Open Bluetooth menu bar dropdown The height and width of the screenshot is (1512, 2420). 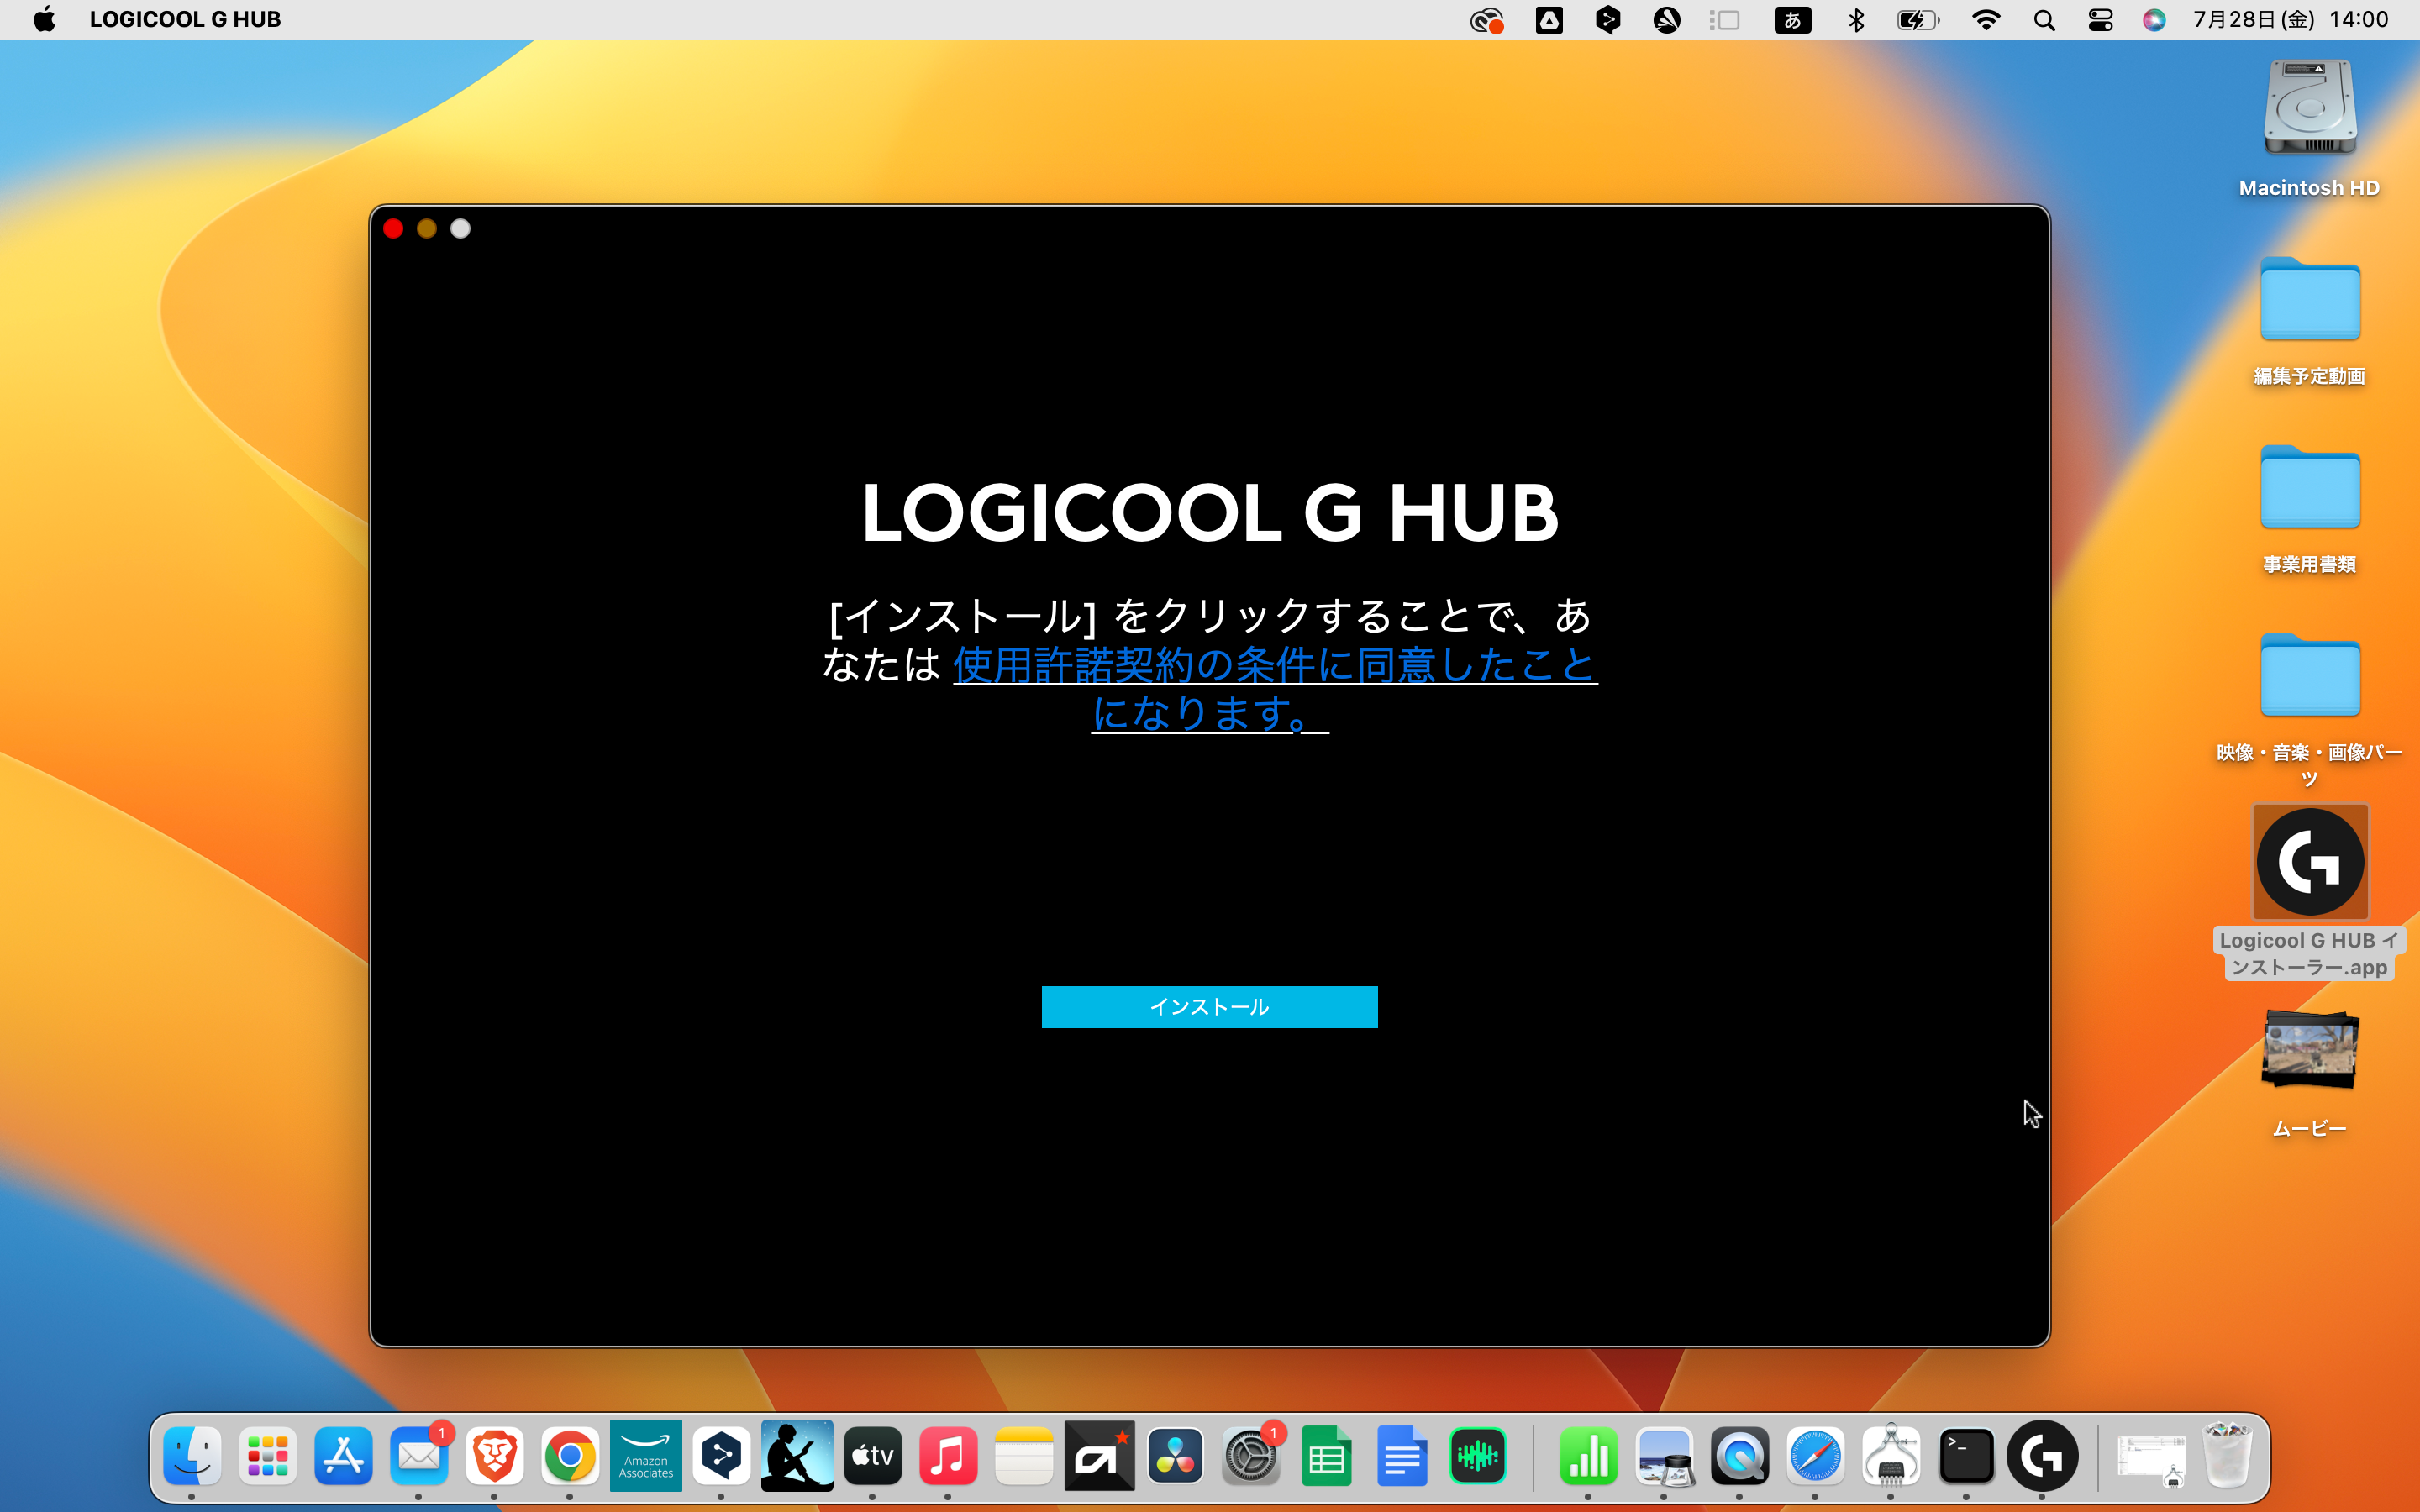(x=1856, y=20)
